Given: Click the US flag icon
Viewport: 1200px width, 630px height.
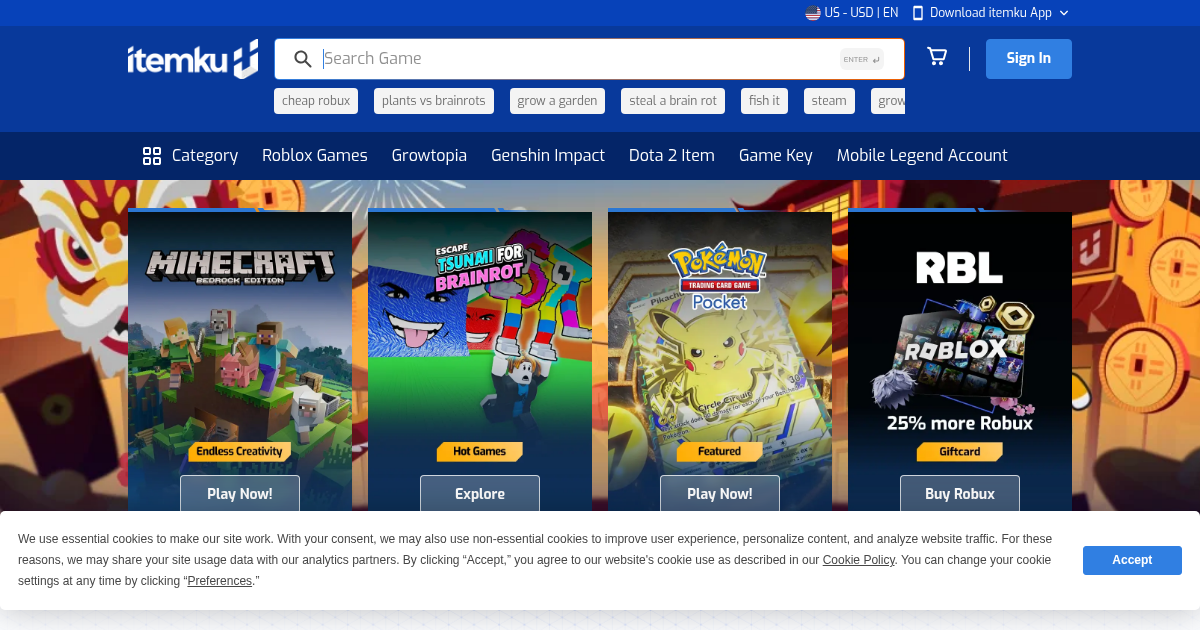Looking at the screenshot, I should point(813,13).
